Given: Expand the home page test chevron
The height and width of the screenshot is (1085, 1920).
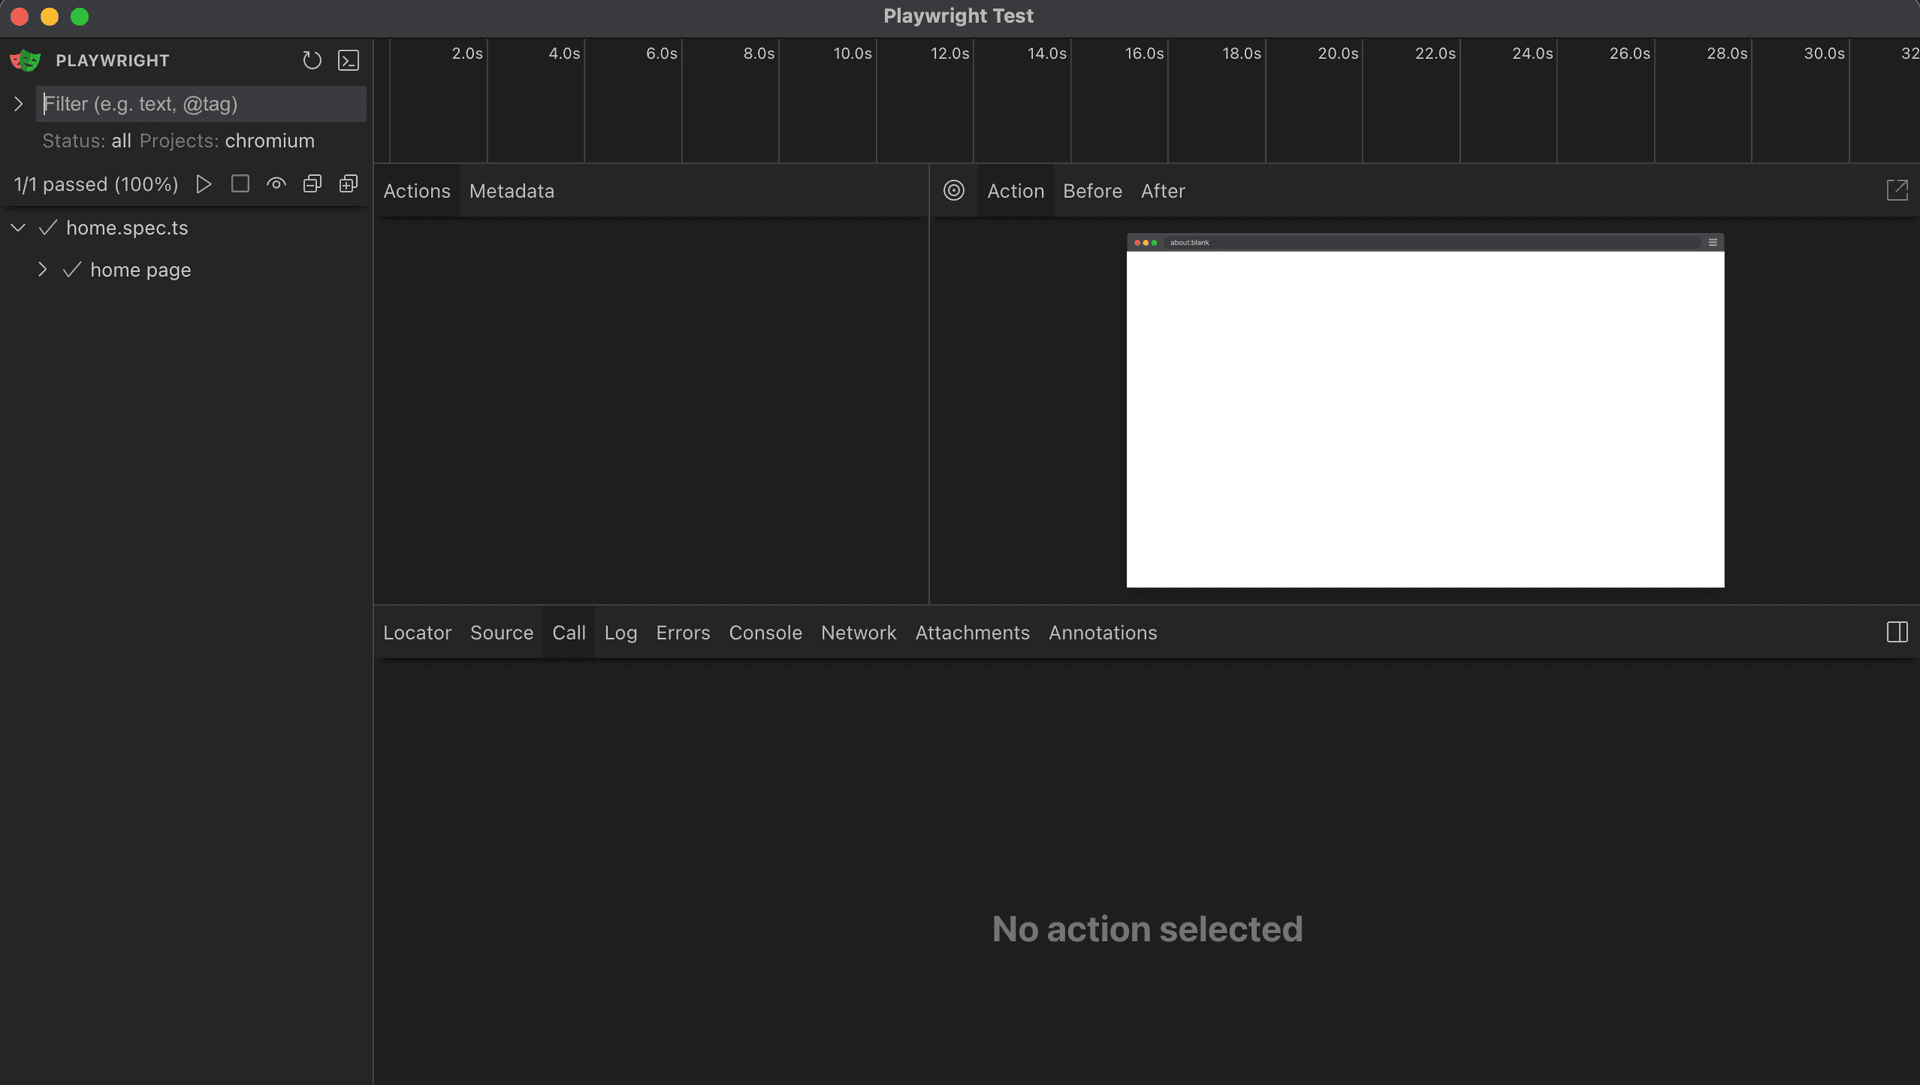Looking at the screenshot, I should [42, 270].
